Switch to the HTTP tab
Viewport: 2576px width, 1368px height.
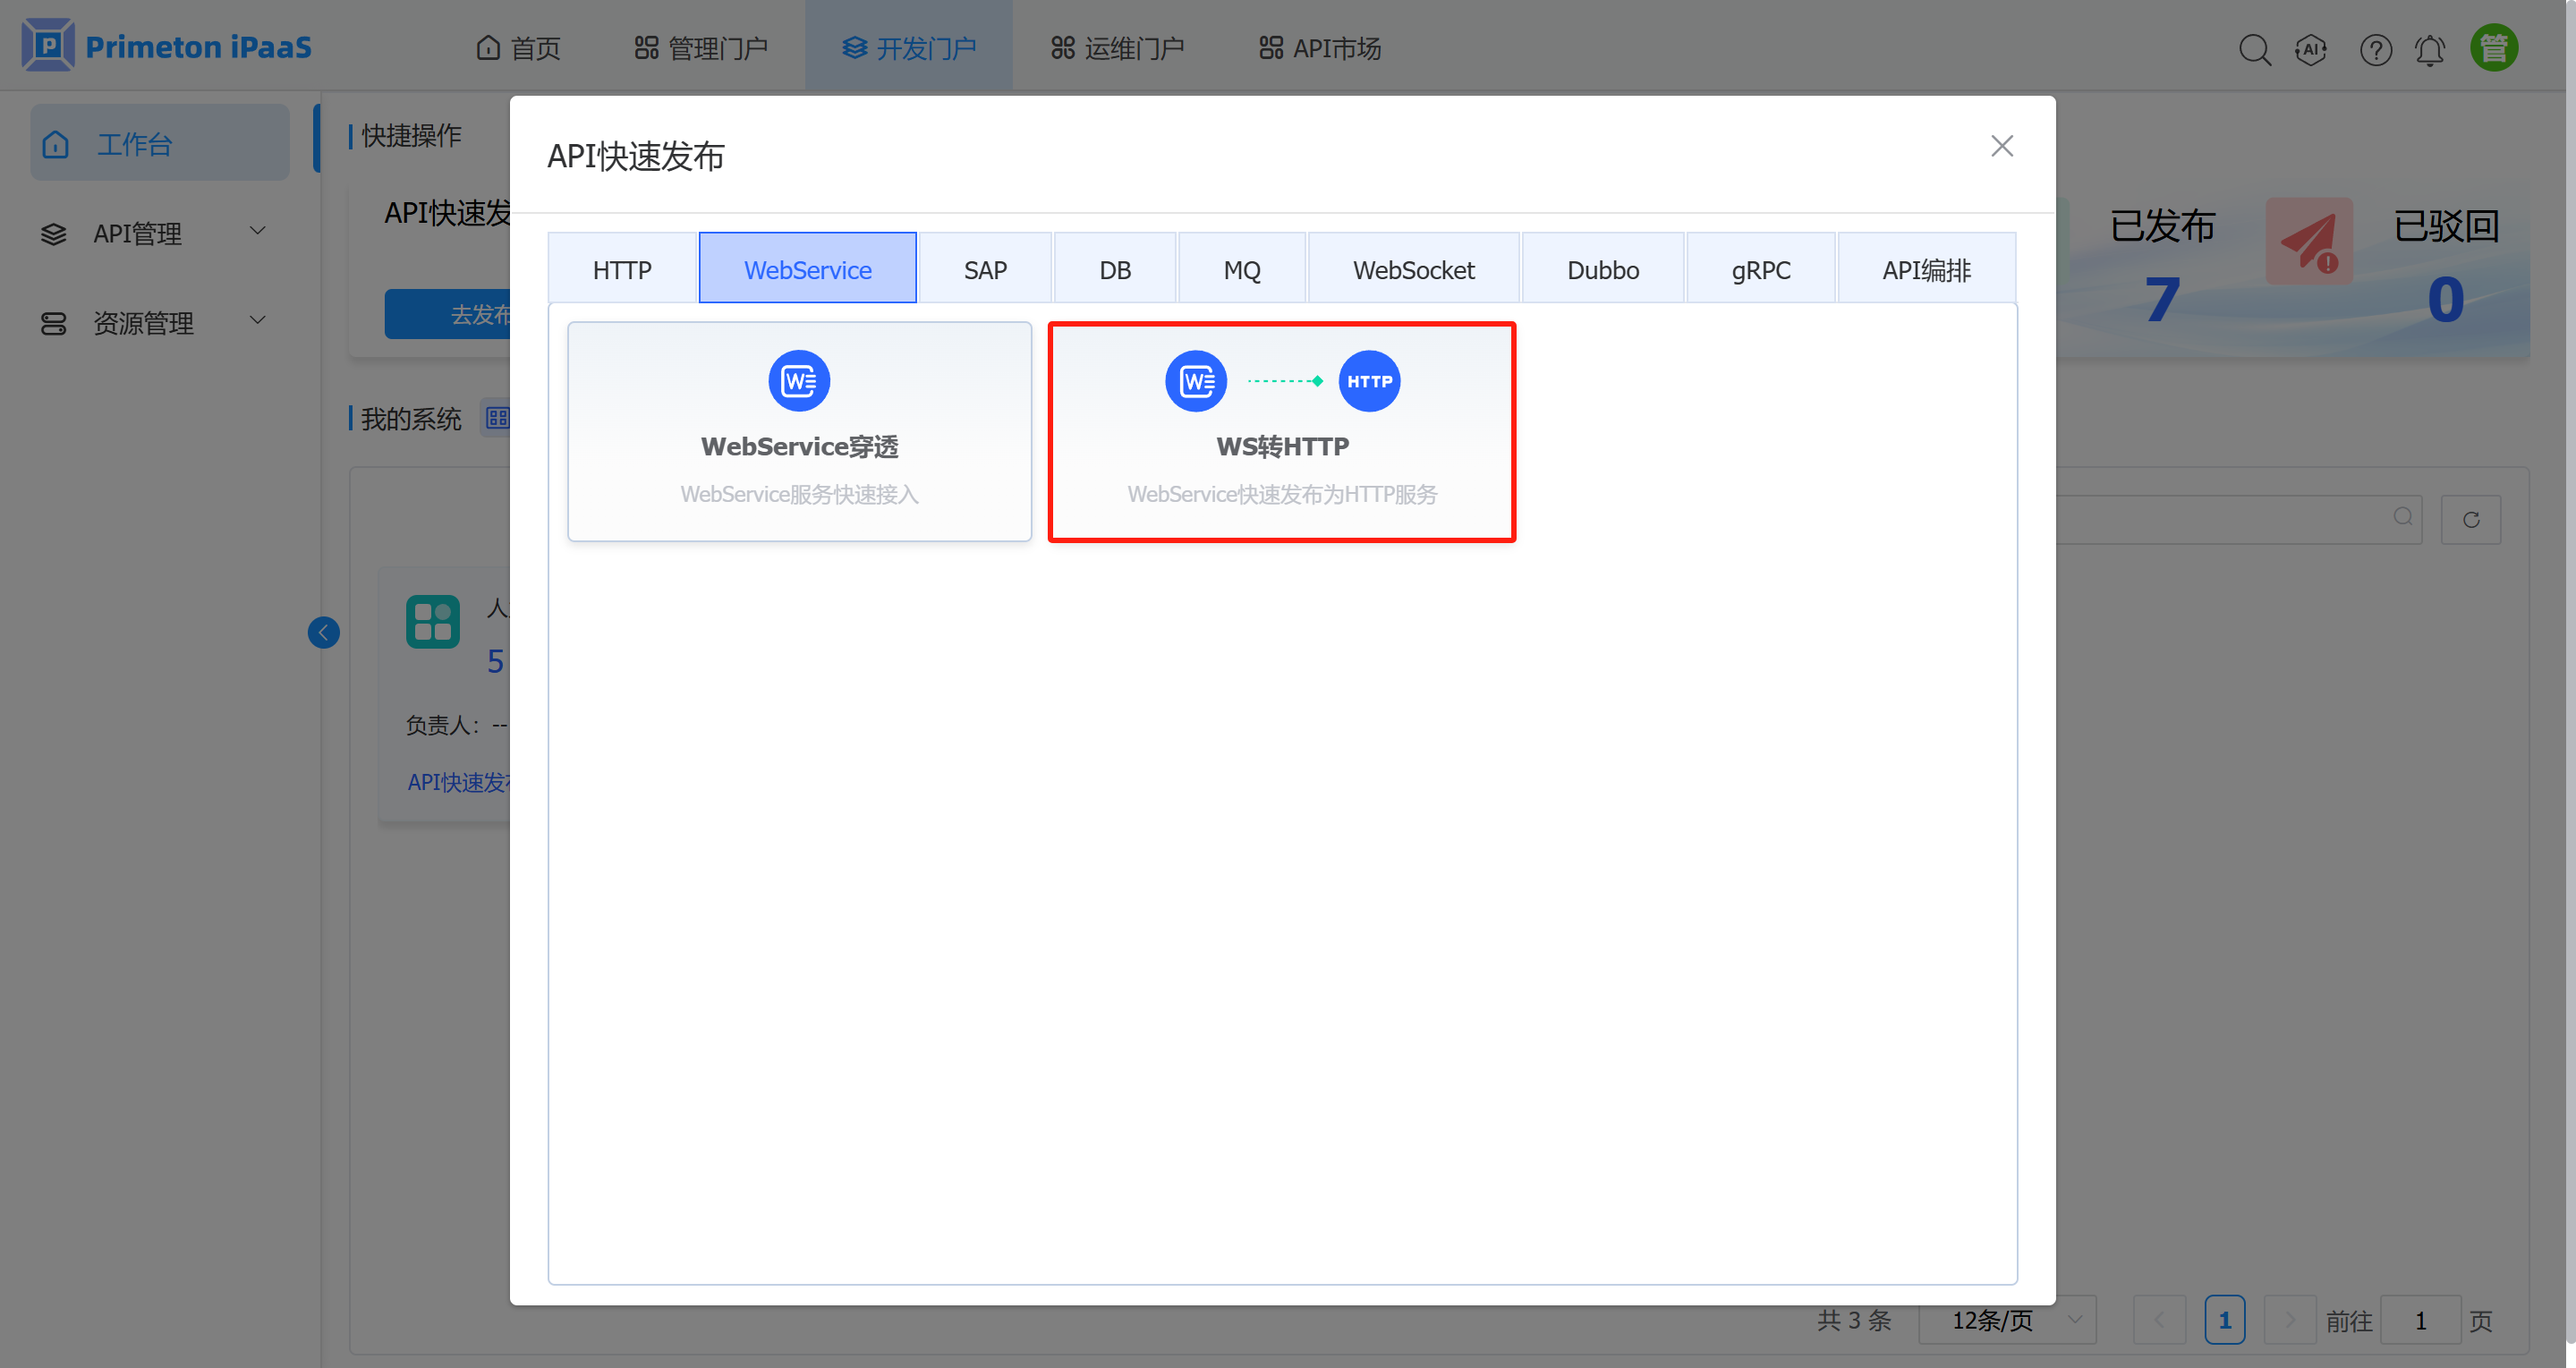point(622,269)
